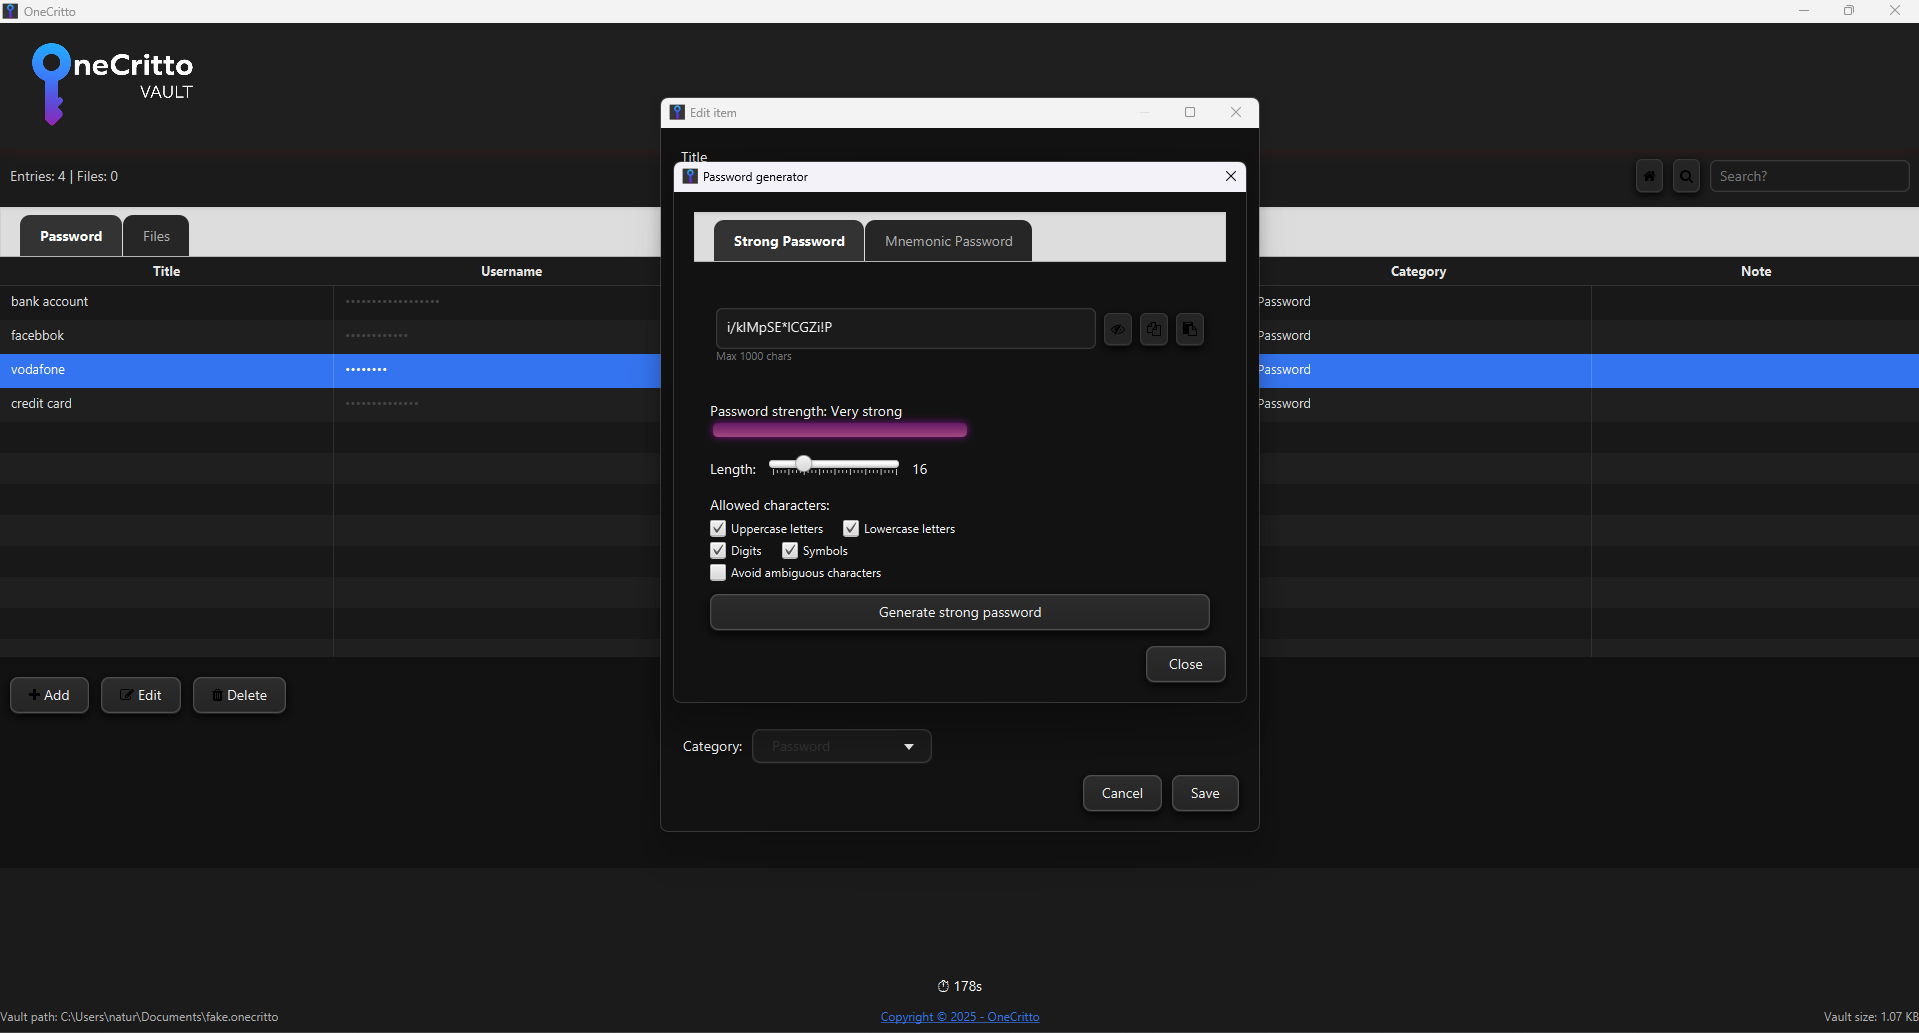Click the trash icon on Delete button
The width and height of the screenshot is (1919, 1033).
click(x=218, y=695)
